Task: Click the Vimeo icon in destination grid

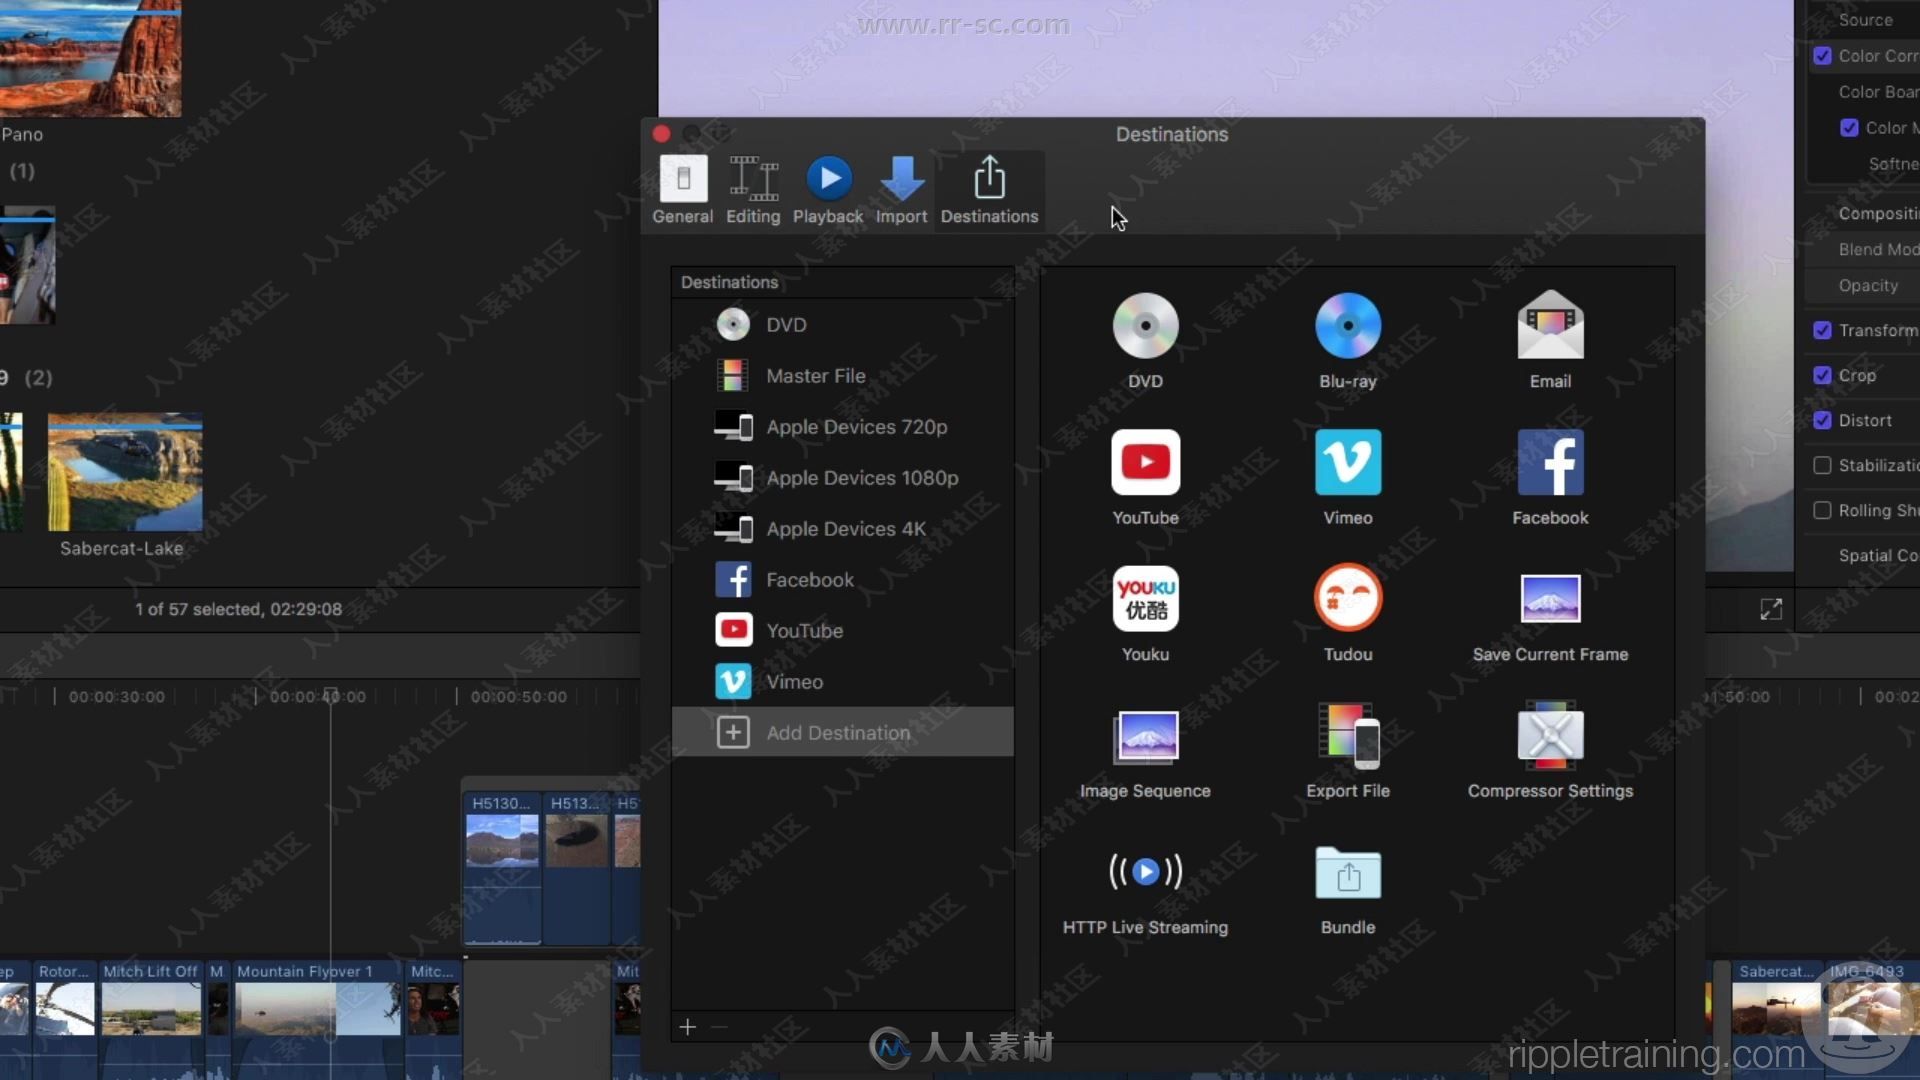Action: tap(1348, 462)
